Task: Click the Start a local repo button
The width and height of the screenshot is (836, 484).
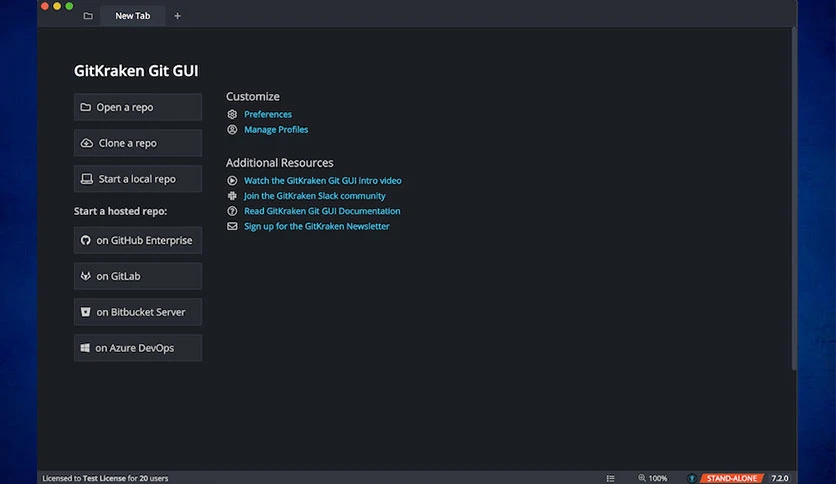Action: 138,179
